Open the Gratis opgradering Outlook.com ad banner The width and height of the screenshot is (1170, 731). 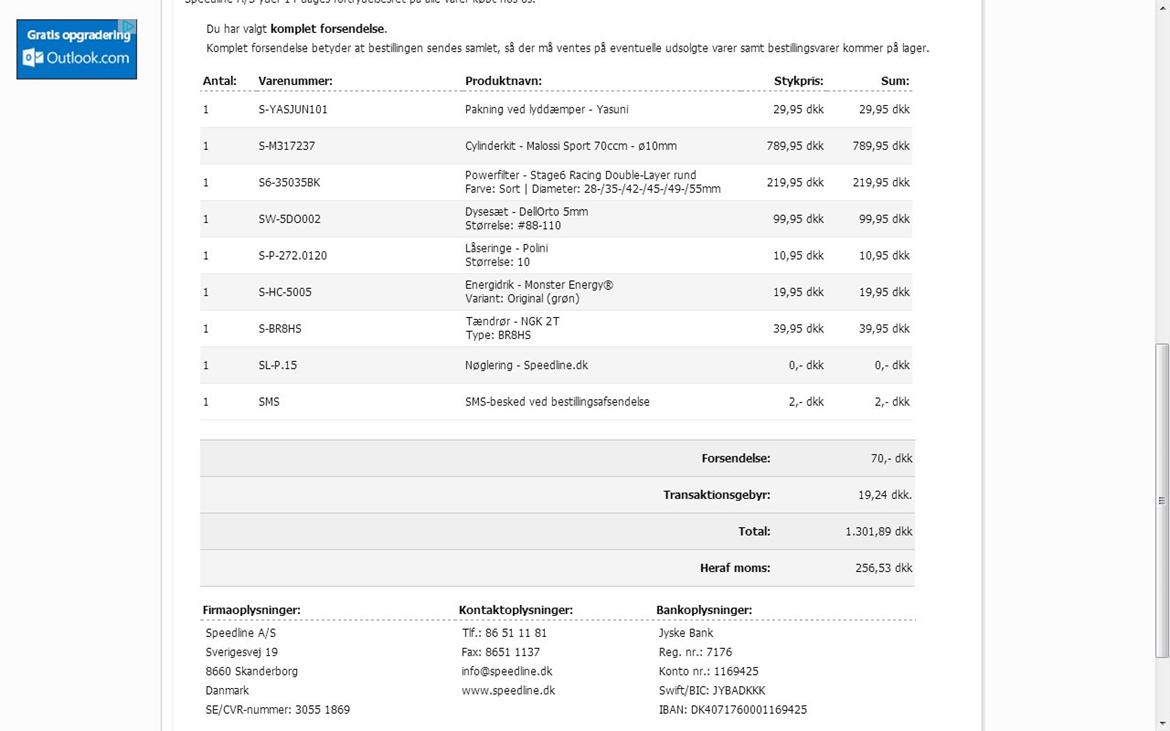point(77,48)
